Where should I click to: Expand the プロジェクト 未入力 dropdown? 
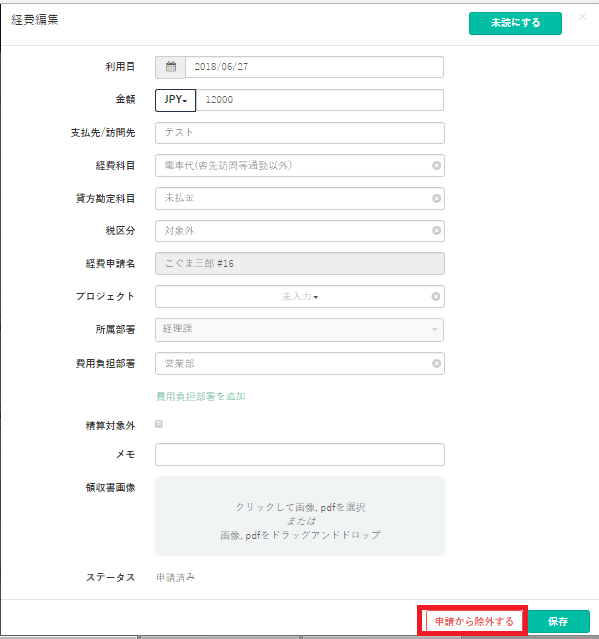(x=300, y=296)
